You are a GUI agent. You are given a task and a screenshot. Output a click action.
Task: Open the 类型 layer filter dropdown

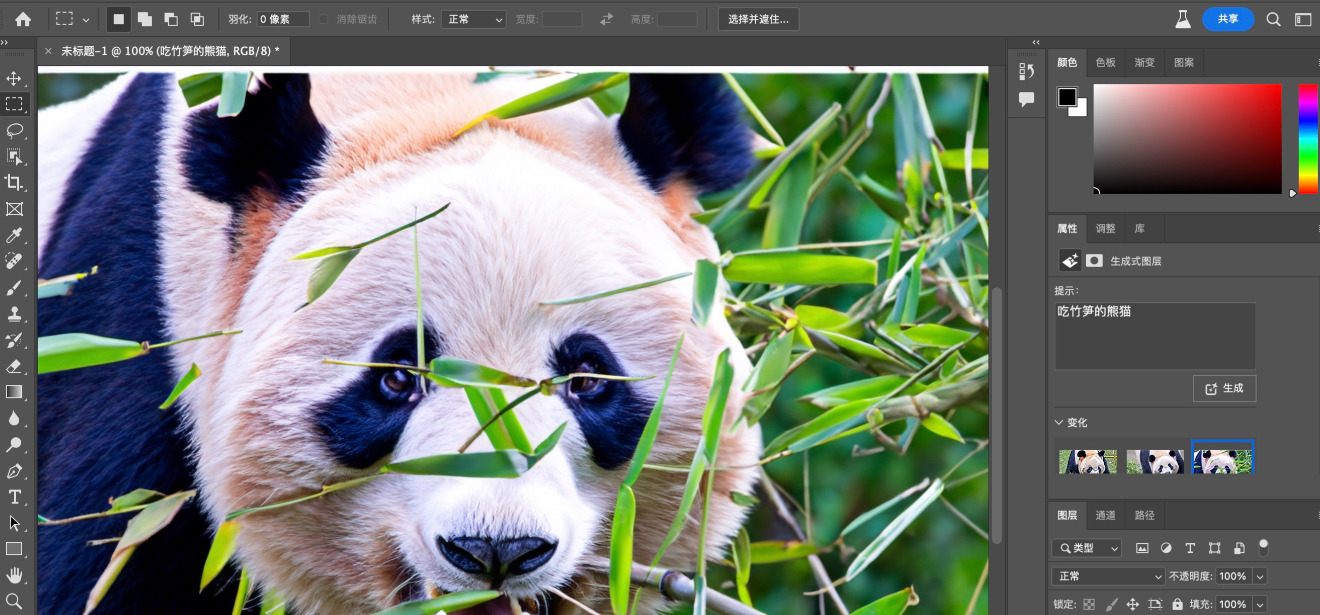point(1087,548)
